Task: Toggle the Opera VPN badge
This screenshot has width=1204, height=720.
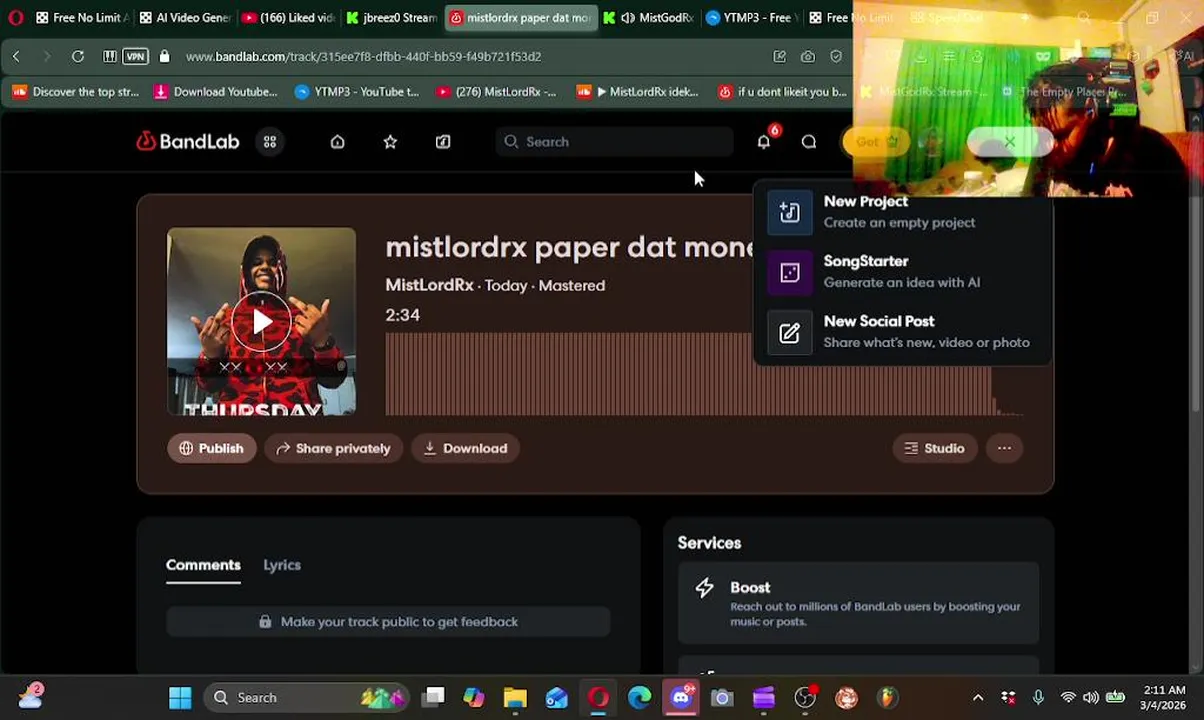Action: [135, 57]
